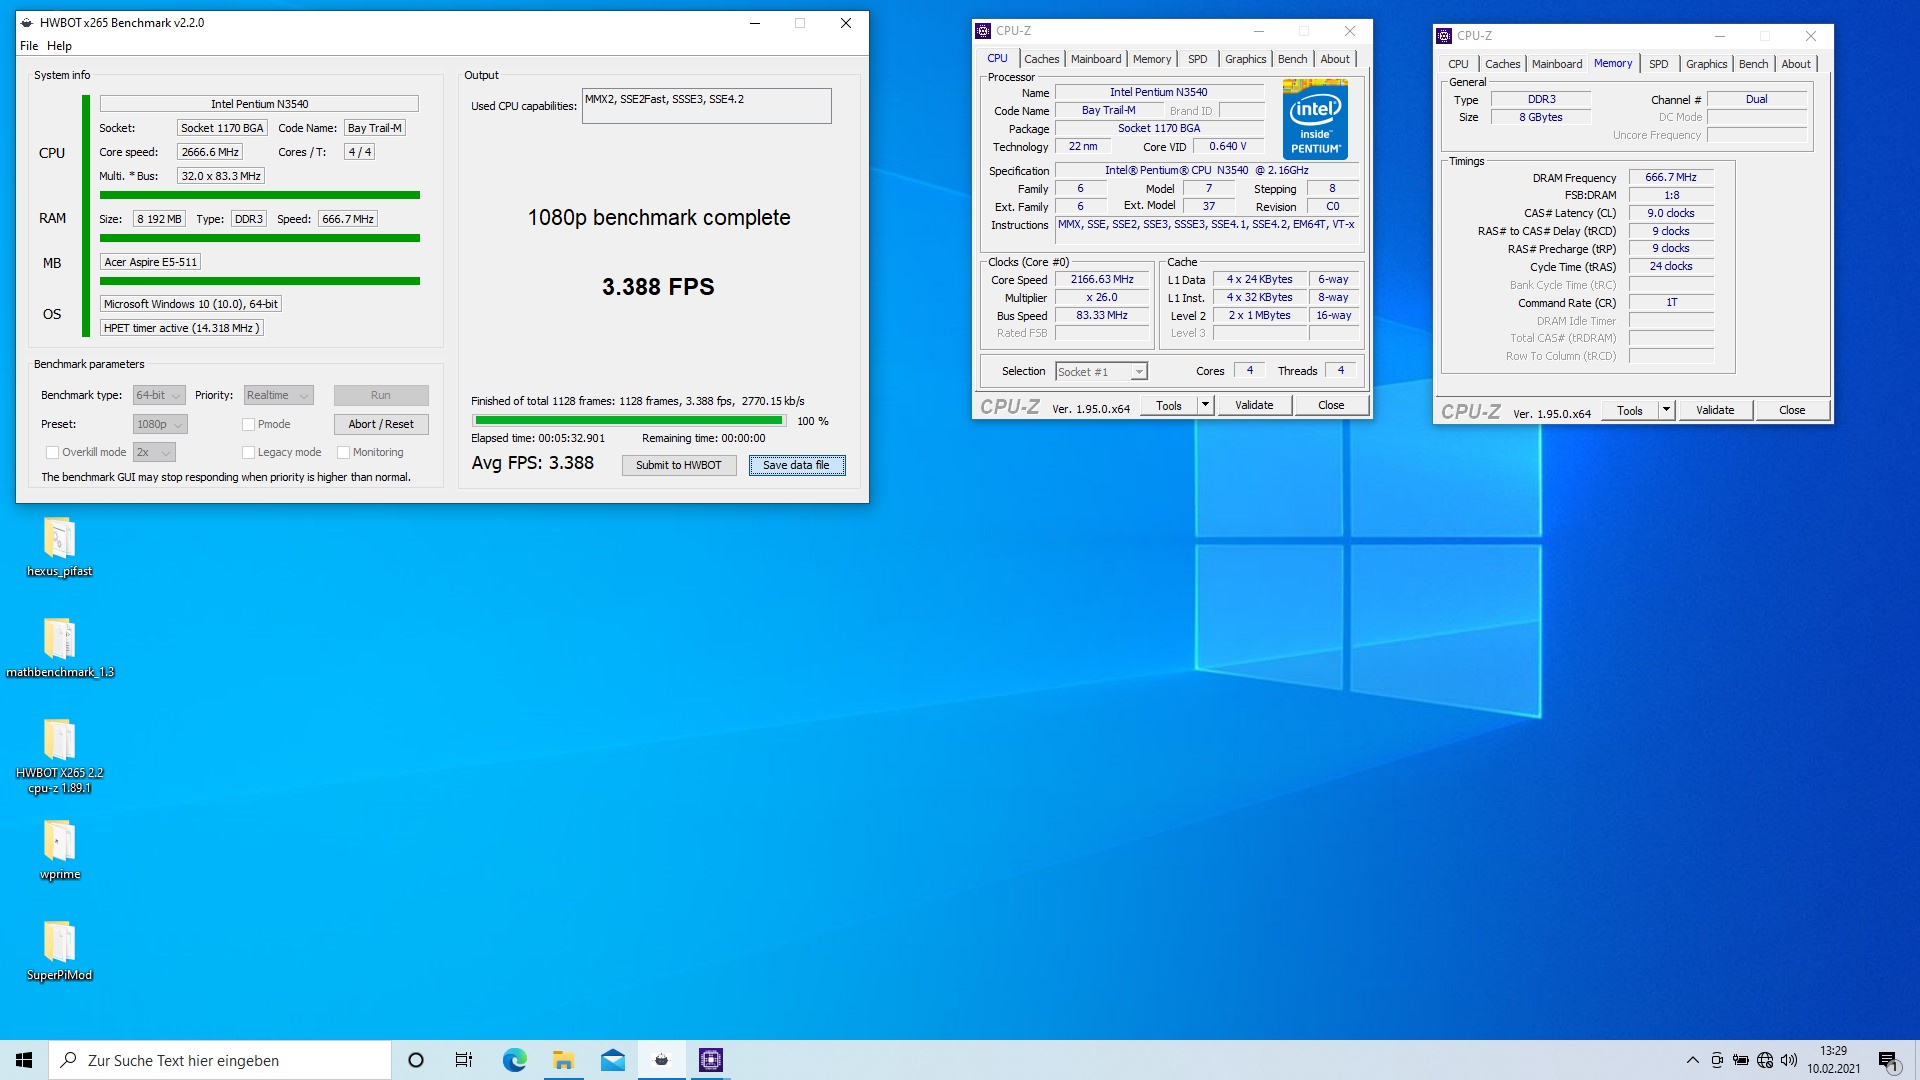
Task: Open Cortana from the taskbar
Action: (x=416, y=1060)
